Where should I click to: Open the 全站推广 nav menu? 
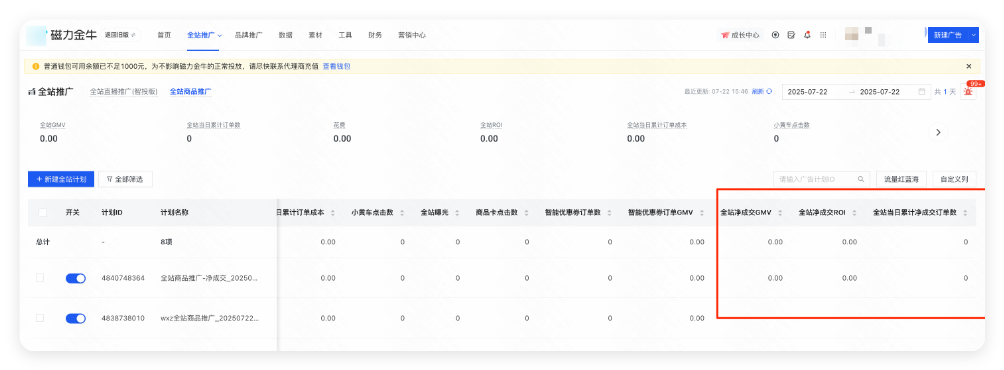pyautogui.click(x=204, y=35)
